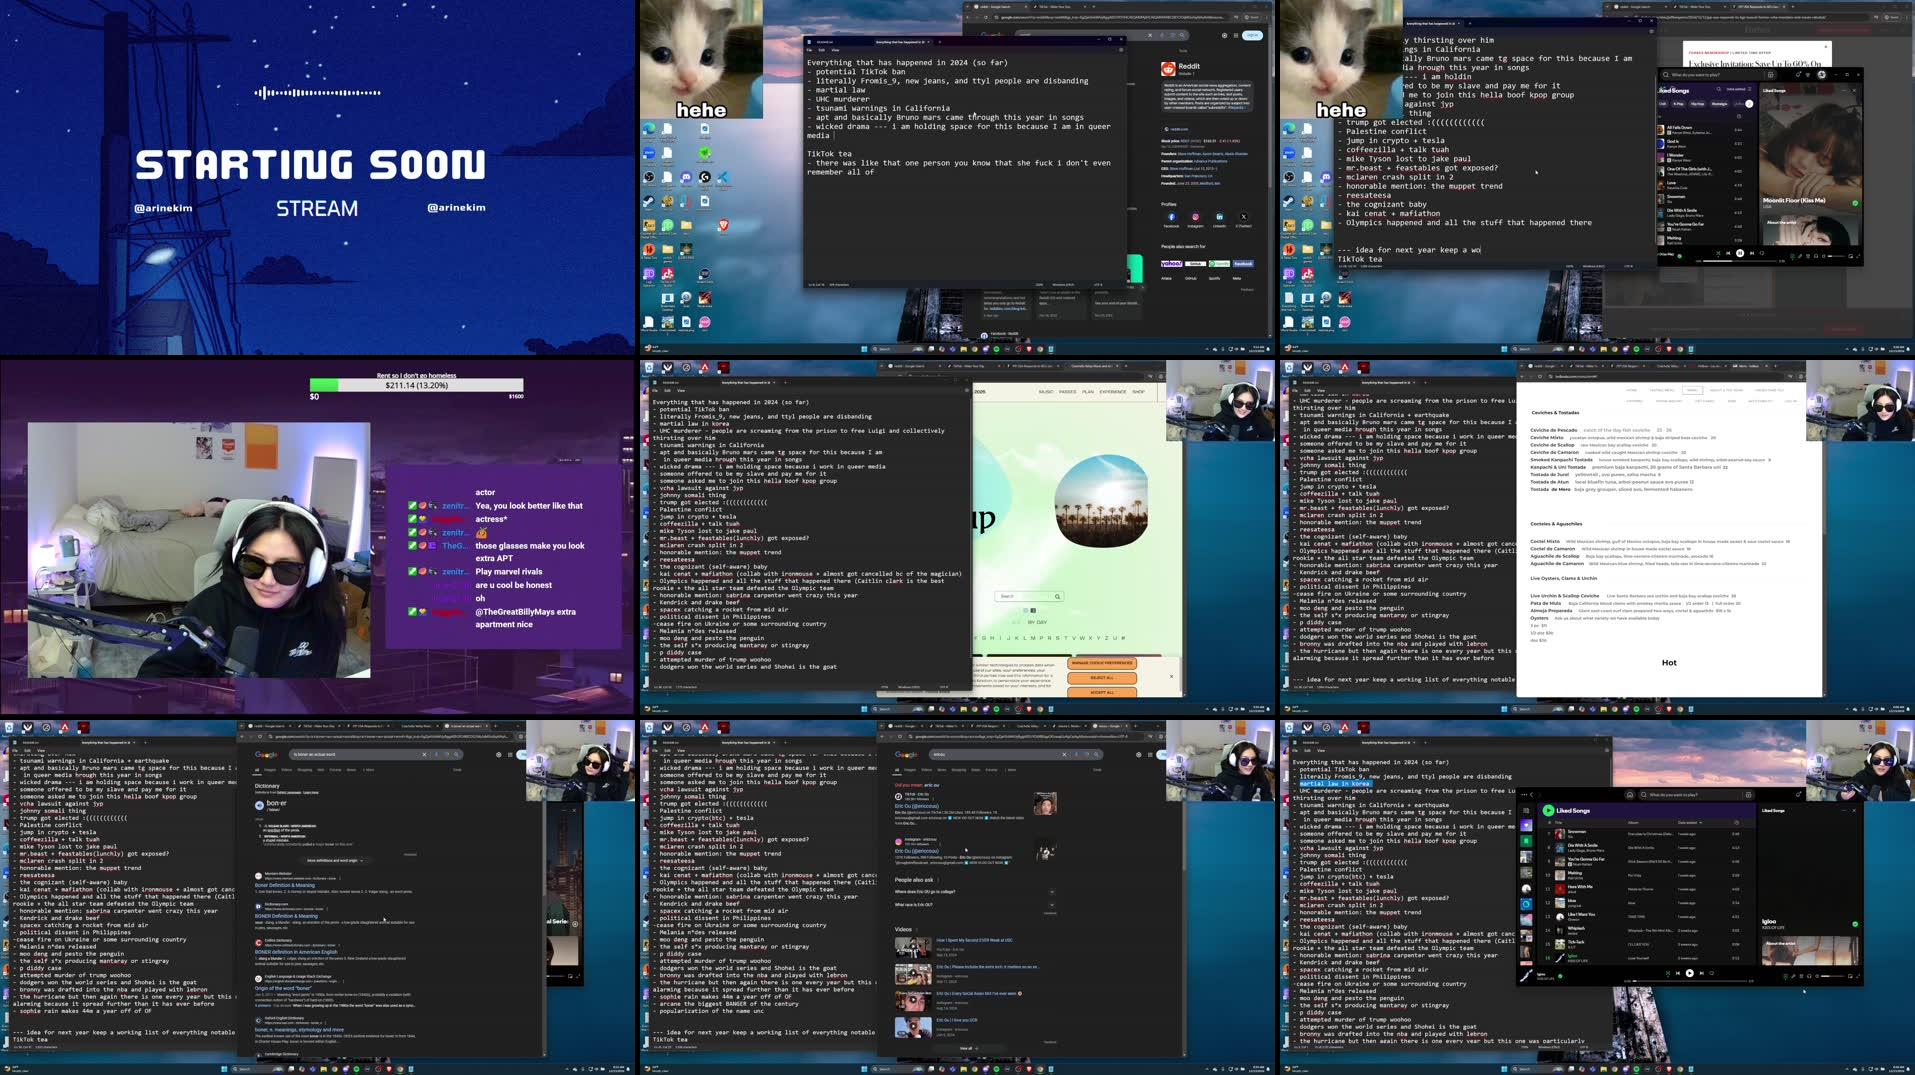Open Discord desktop icon in the short-Notepad-list frame
This screenshot has width=1915, height=1075.
(686, 178)
